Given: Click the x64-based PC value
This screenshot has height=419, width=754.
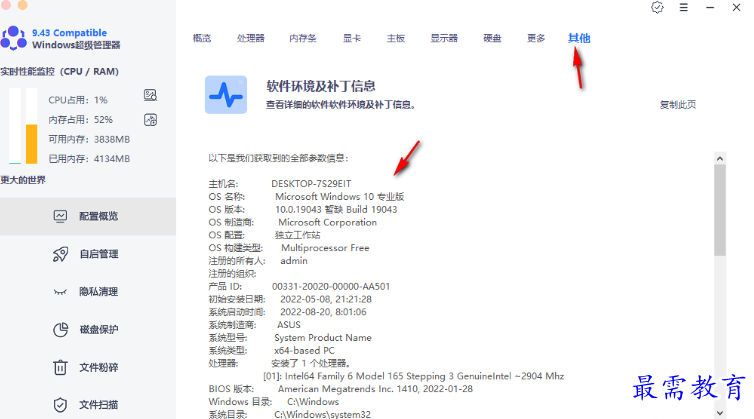Looking at the screenshot, I should pyautogui.click(x=304, y=350).
